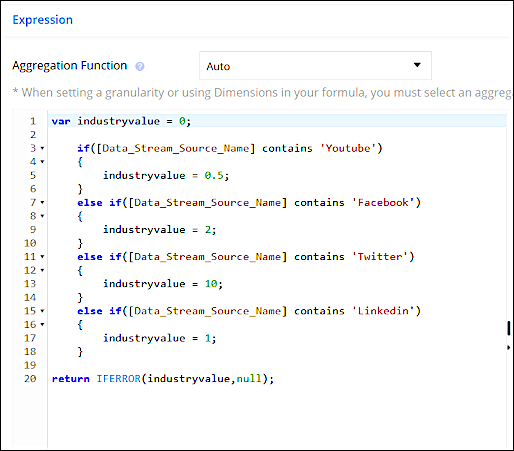Select the Expression section header

pyautogui.click(x=43, y=20)
